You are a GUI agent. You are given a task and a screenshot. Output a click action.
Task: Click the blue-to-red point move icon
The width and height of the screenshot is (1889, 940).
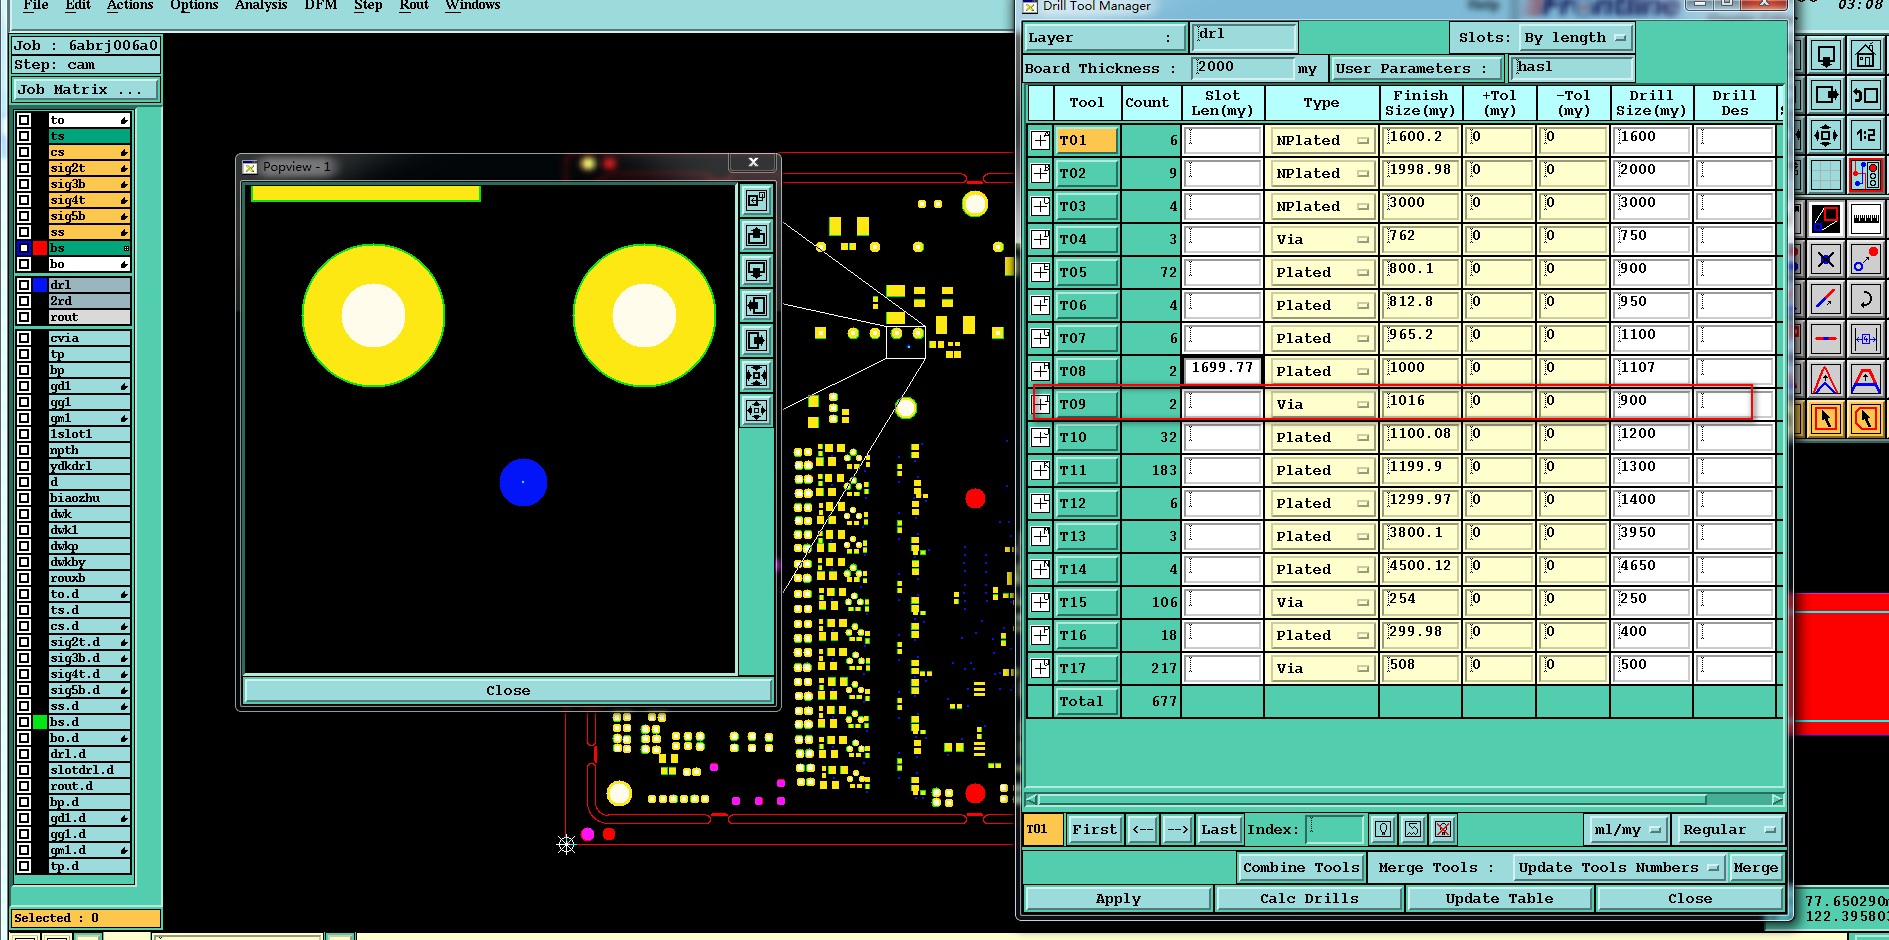(1866, 259)
